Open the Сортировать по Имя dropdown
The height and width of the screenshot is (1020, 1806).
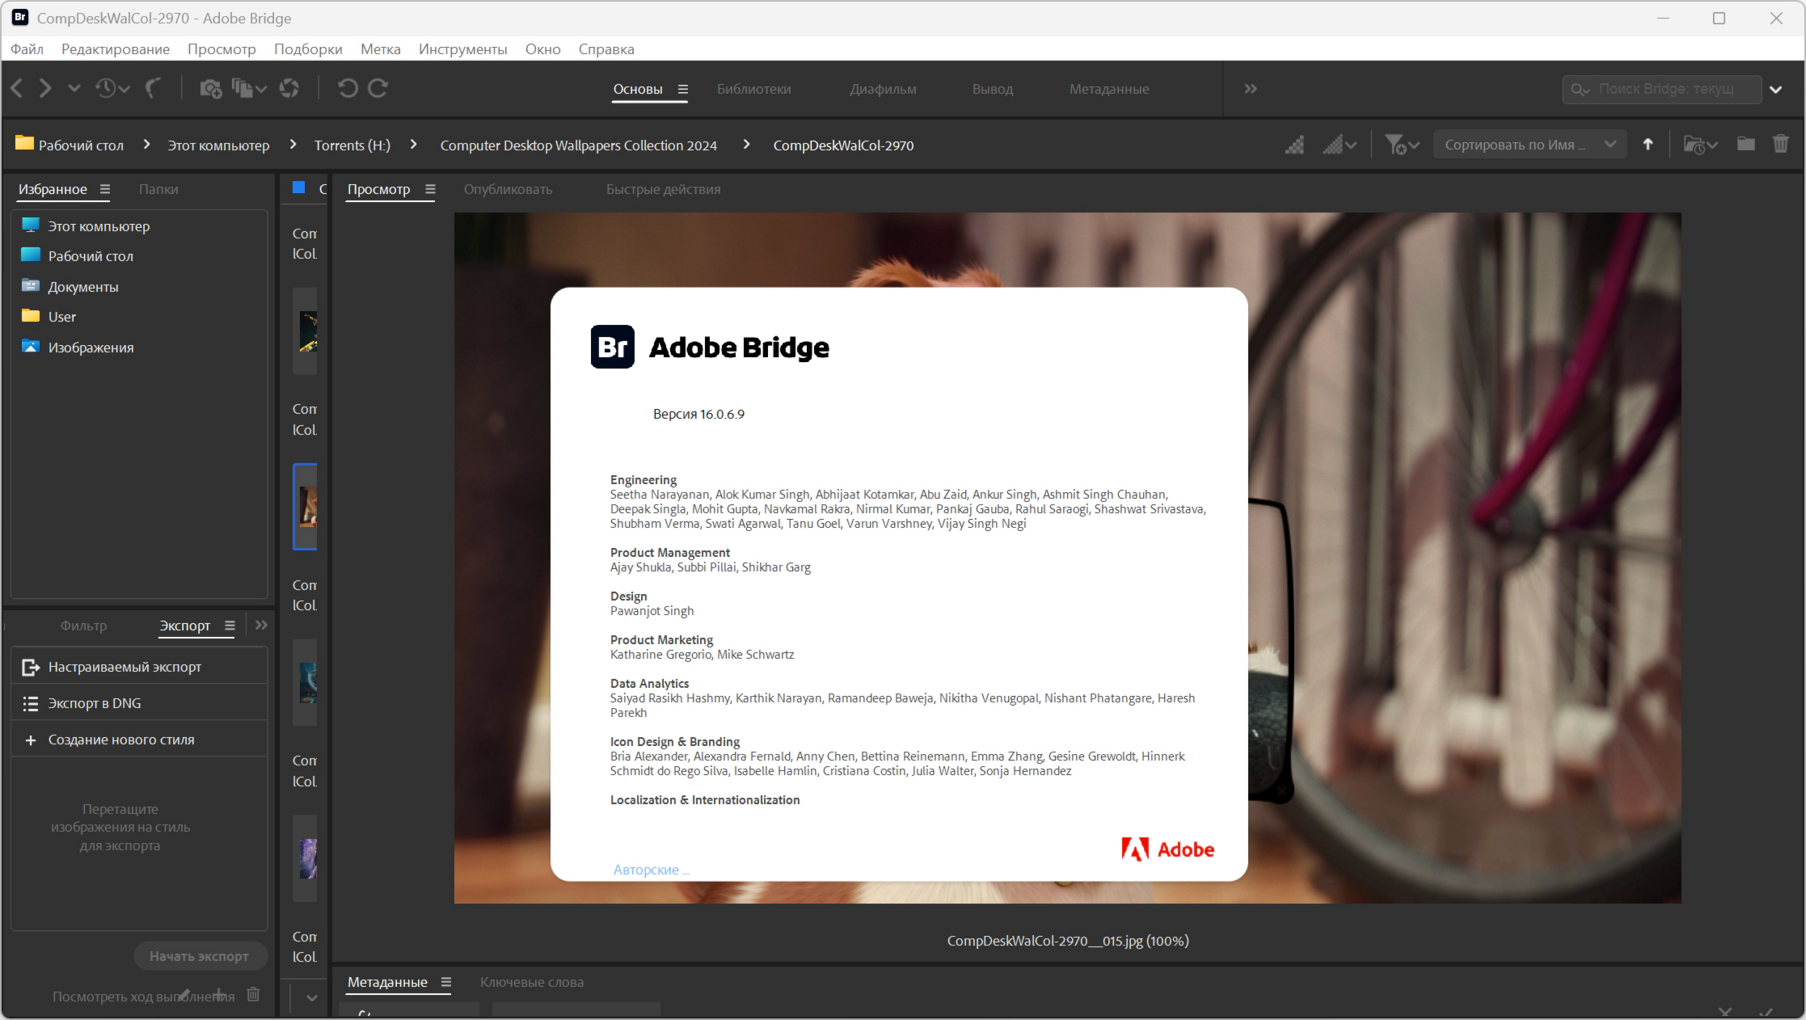click(x=1530, y=145)
